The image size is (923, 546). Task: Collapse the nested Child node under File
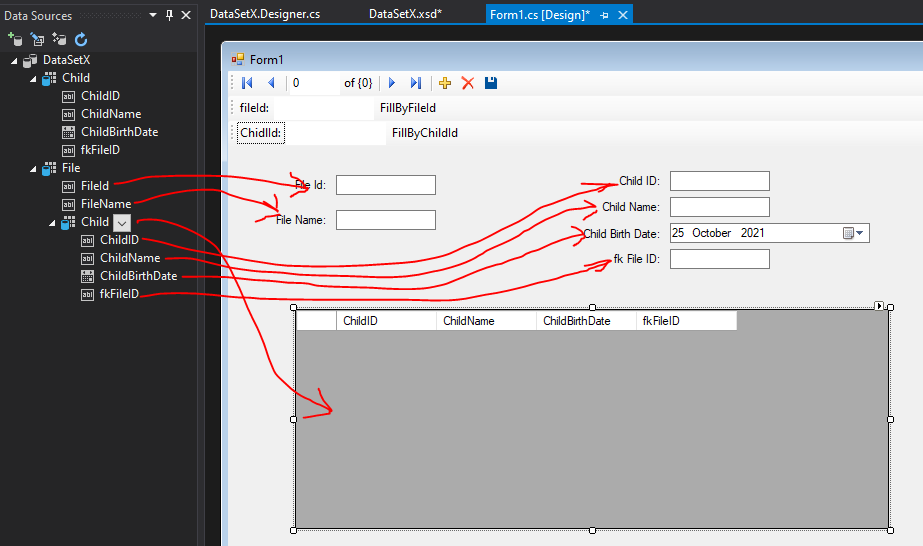point(52,223)
